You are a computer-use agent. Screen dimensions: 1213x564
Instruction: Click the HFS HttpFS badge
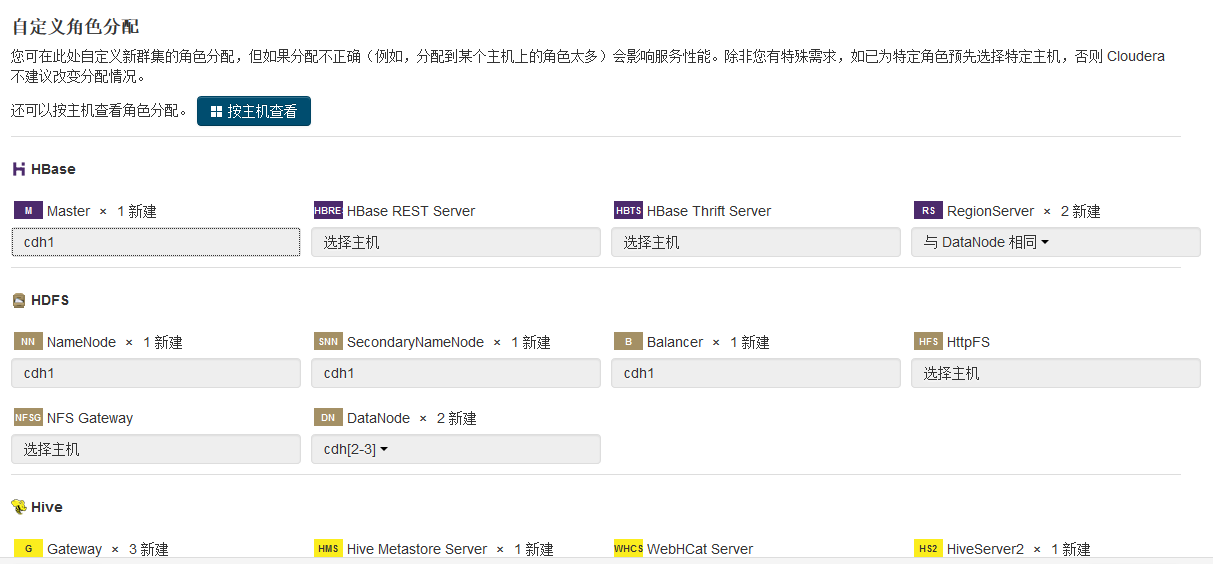pos(928,341)
